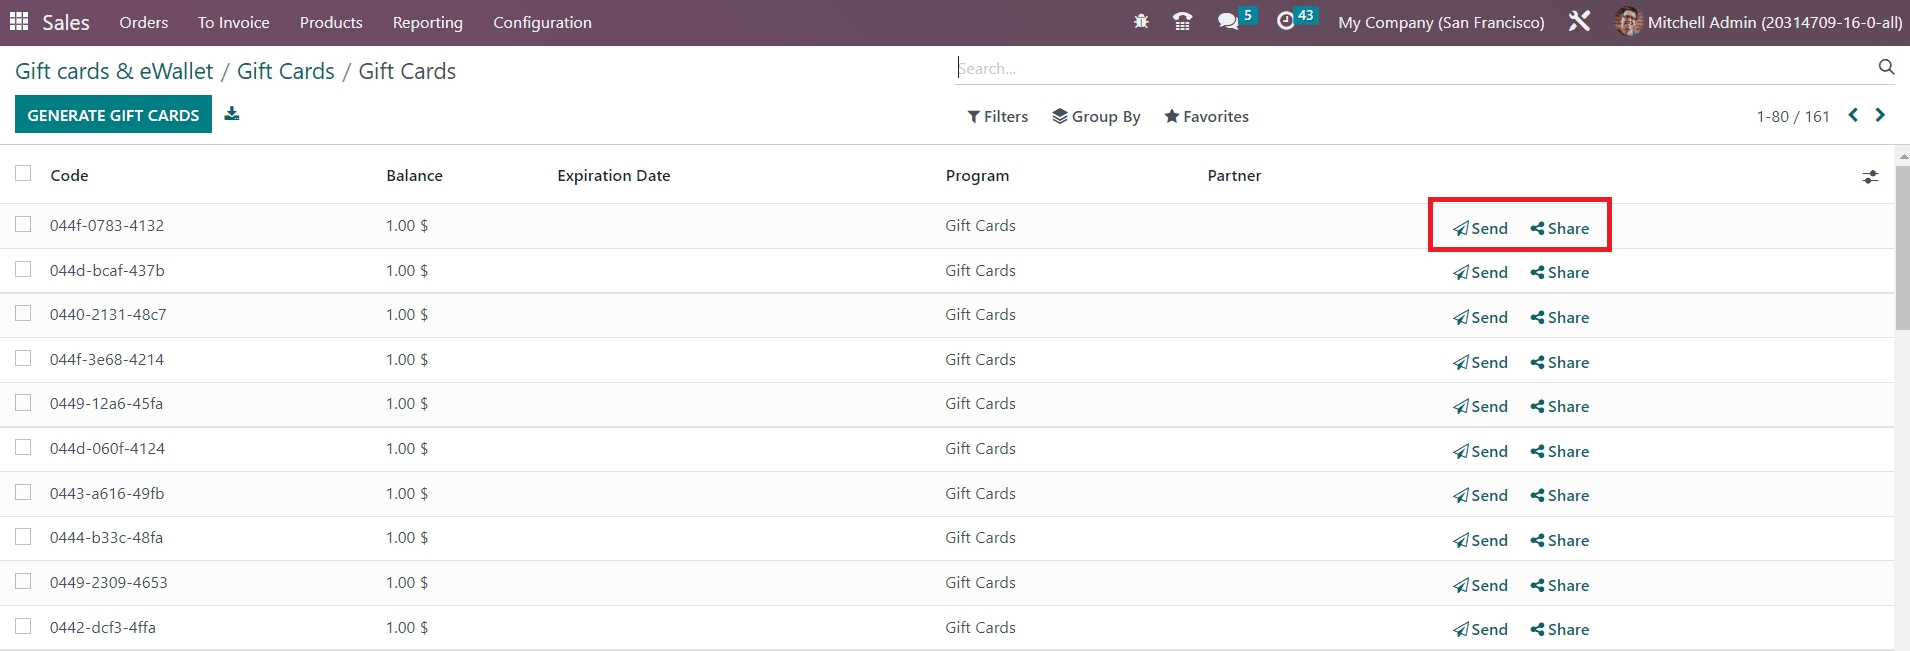Toggle the select-all checkbox in header
Image resolution: width=1910 pixels, height=651 pixels.
point(23,174)
